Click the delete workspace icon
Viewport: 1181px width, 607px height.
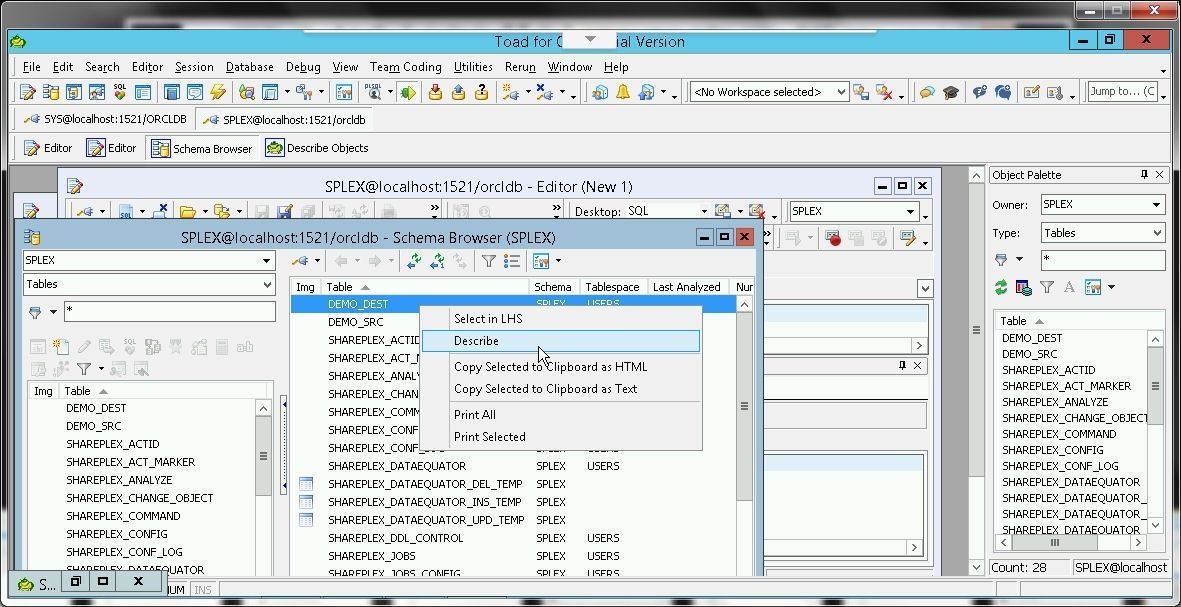(x=884, y=92)
